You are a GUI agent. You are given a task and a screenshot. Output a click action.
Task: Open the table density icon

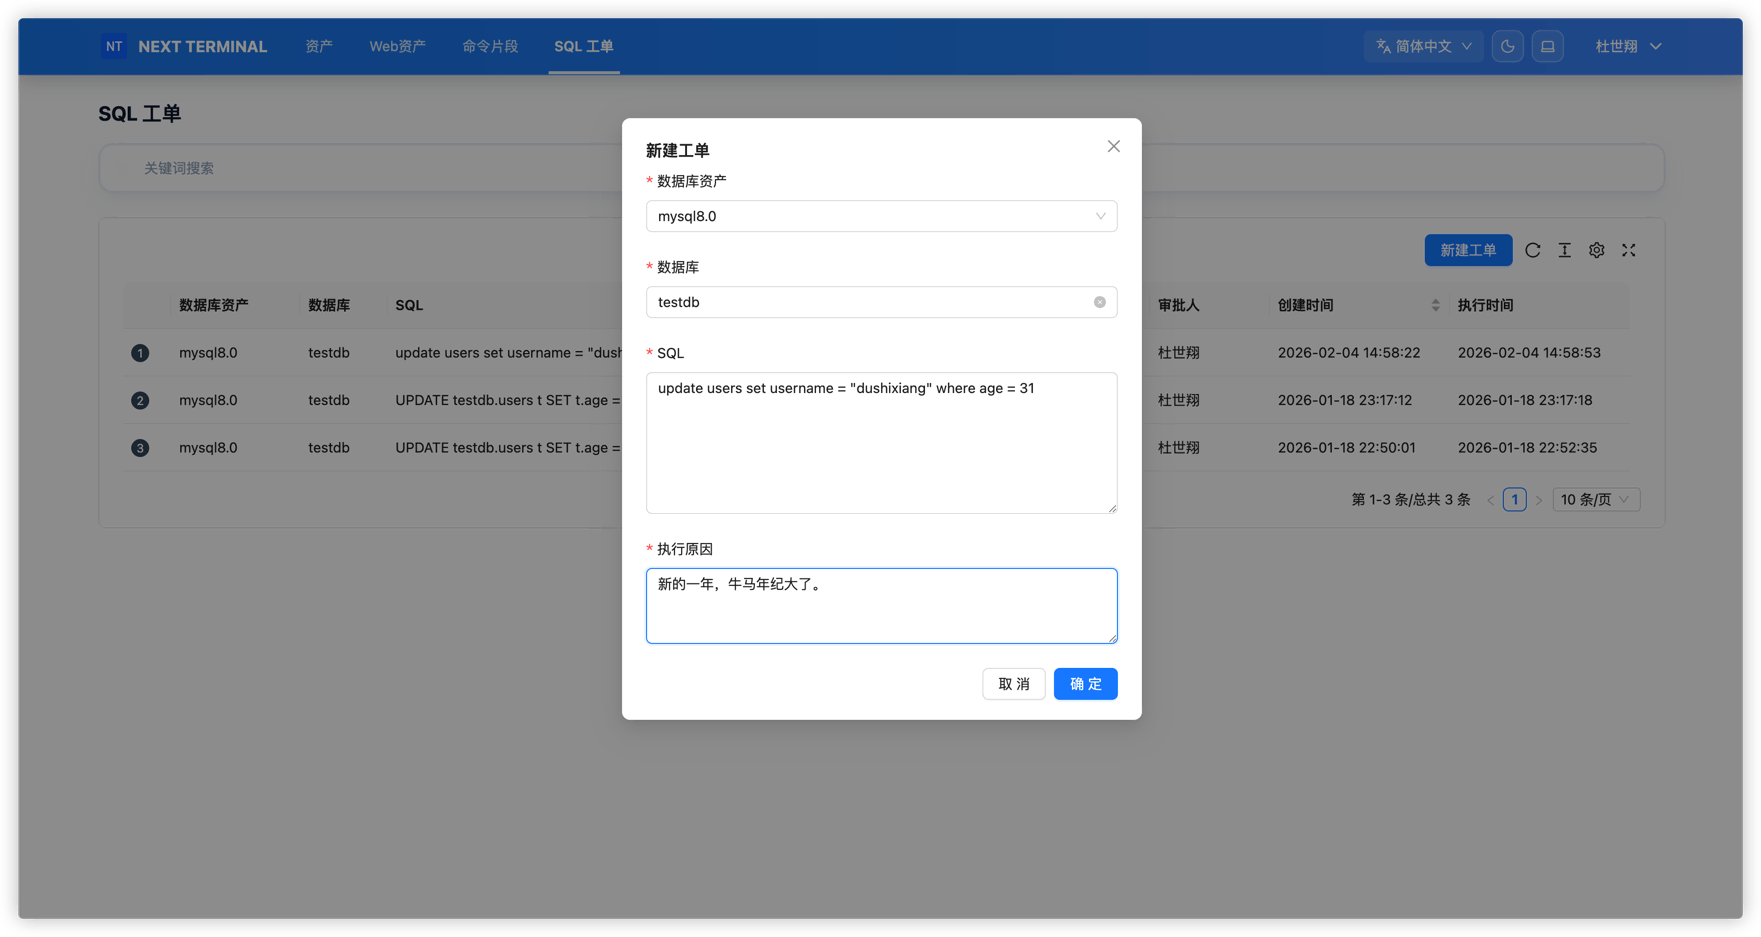point(1564,250)
